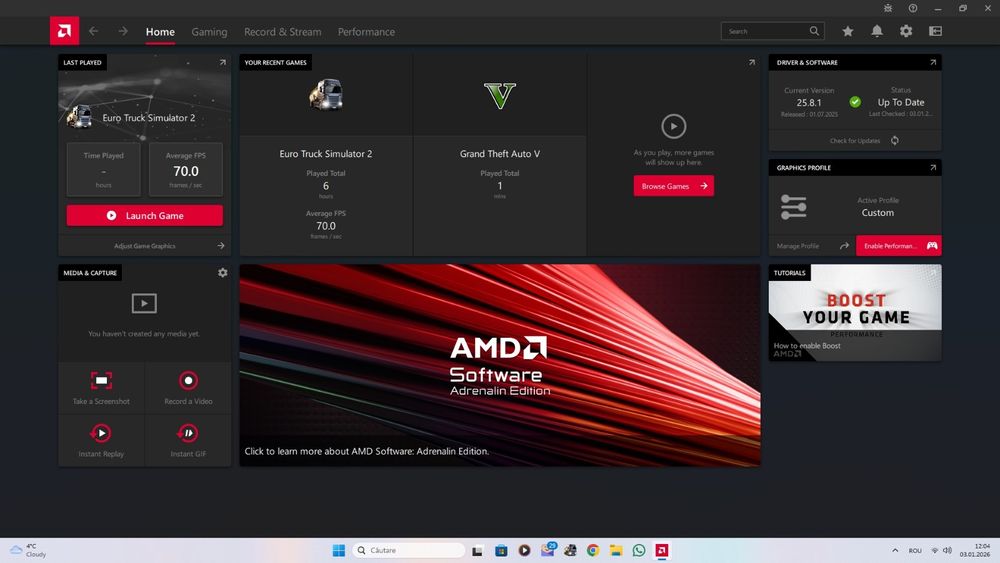Click the taskbar Căutare search box
The width and height of the screenshot is (1000, 563).
[409, 550]
